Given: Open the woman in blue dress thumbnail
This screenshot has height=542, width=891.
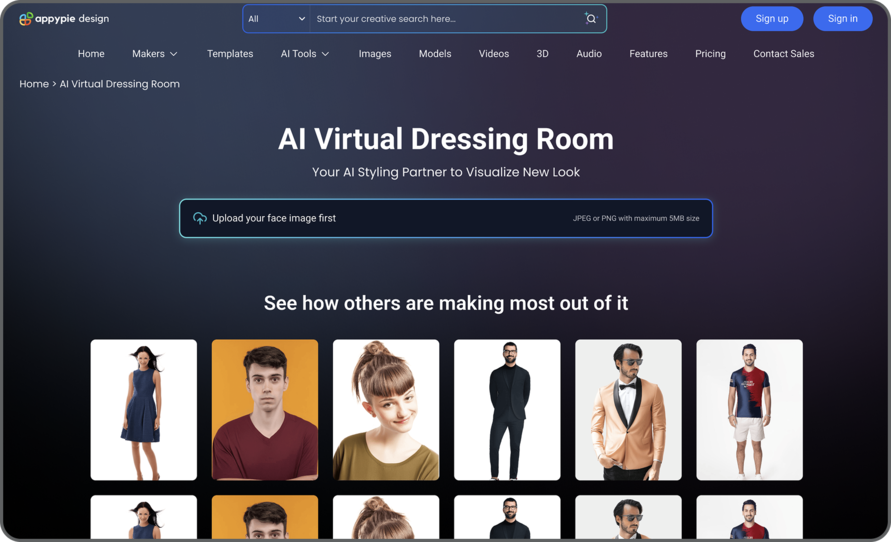Looking at the screenshot, I should (x=144, y=410).
